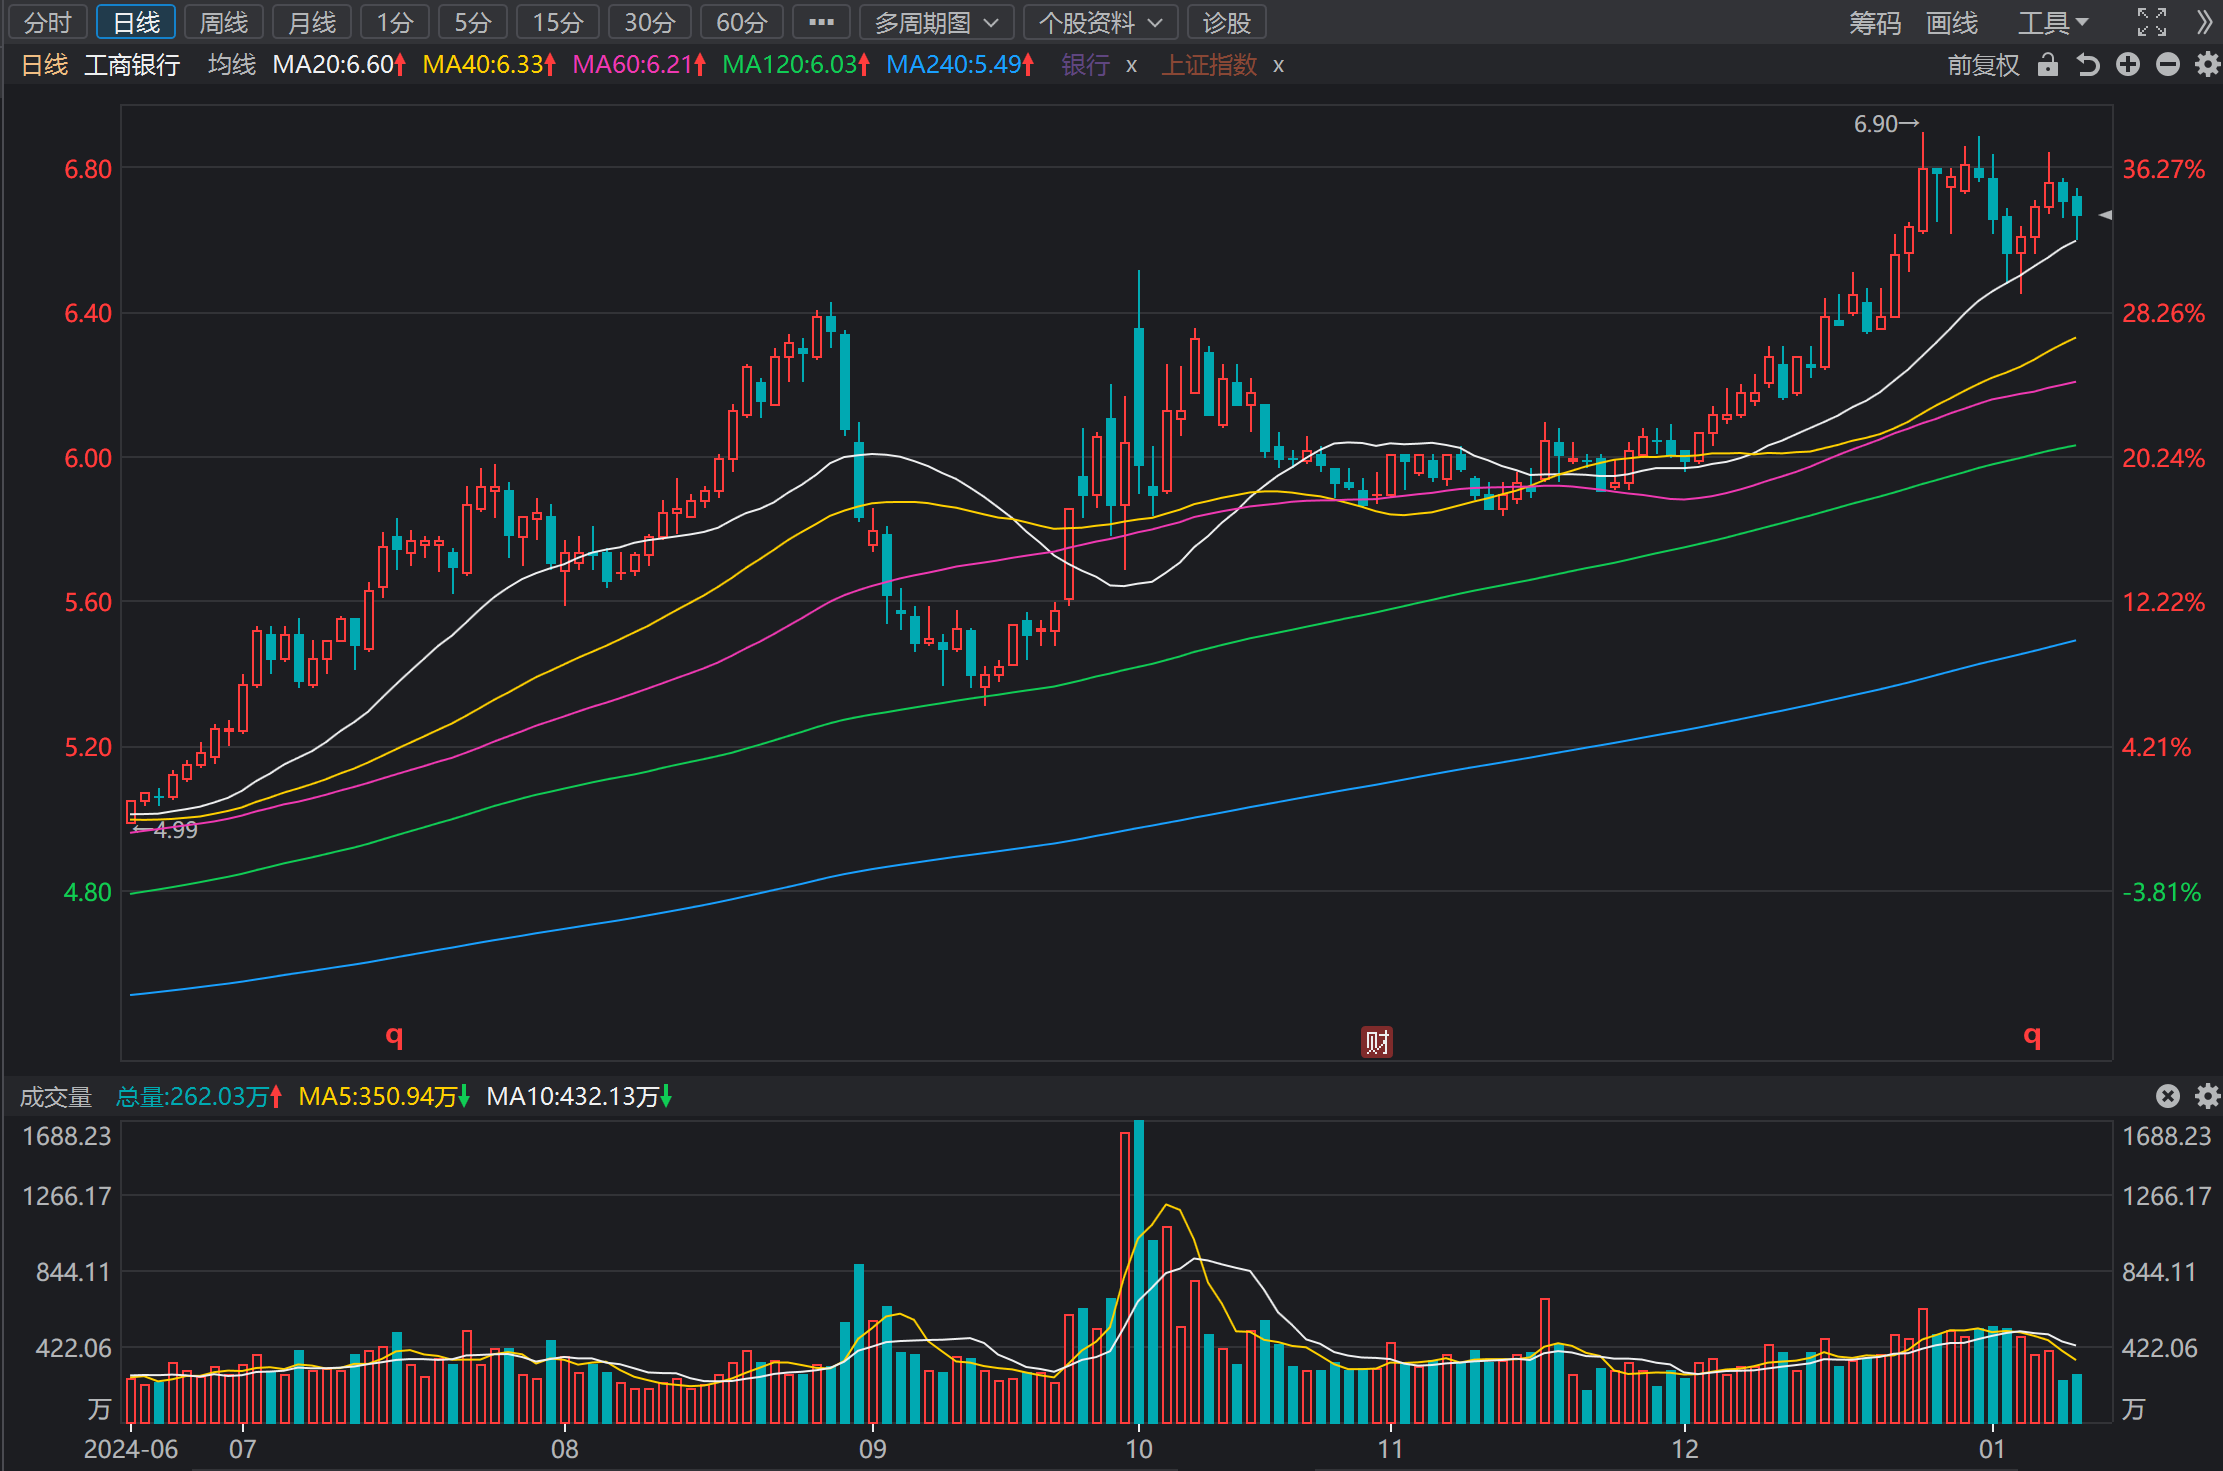Open chart settings gear icon
Screen dimensions: 2223x1471
coord(2207,65)
